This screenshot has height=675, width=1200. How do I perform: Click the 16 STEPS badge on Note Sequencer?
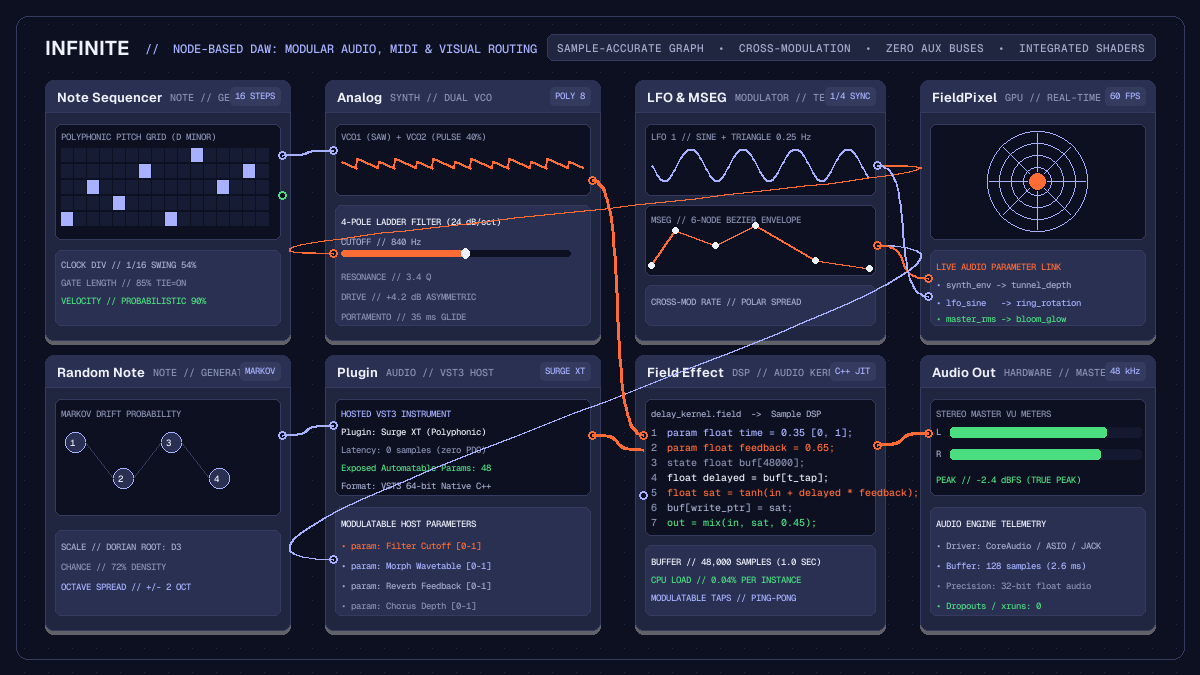[x=255, y=97]
